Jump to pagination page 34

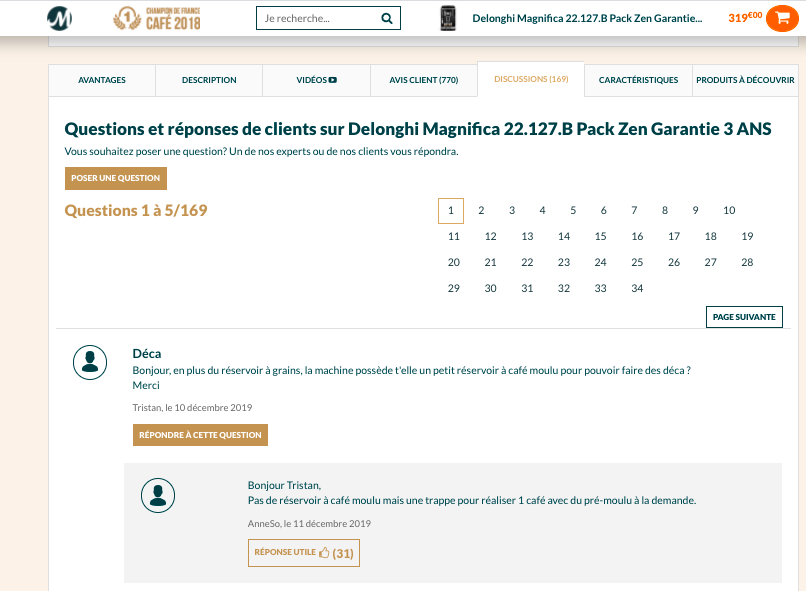coord(637,288)
